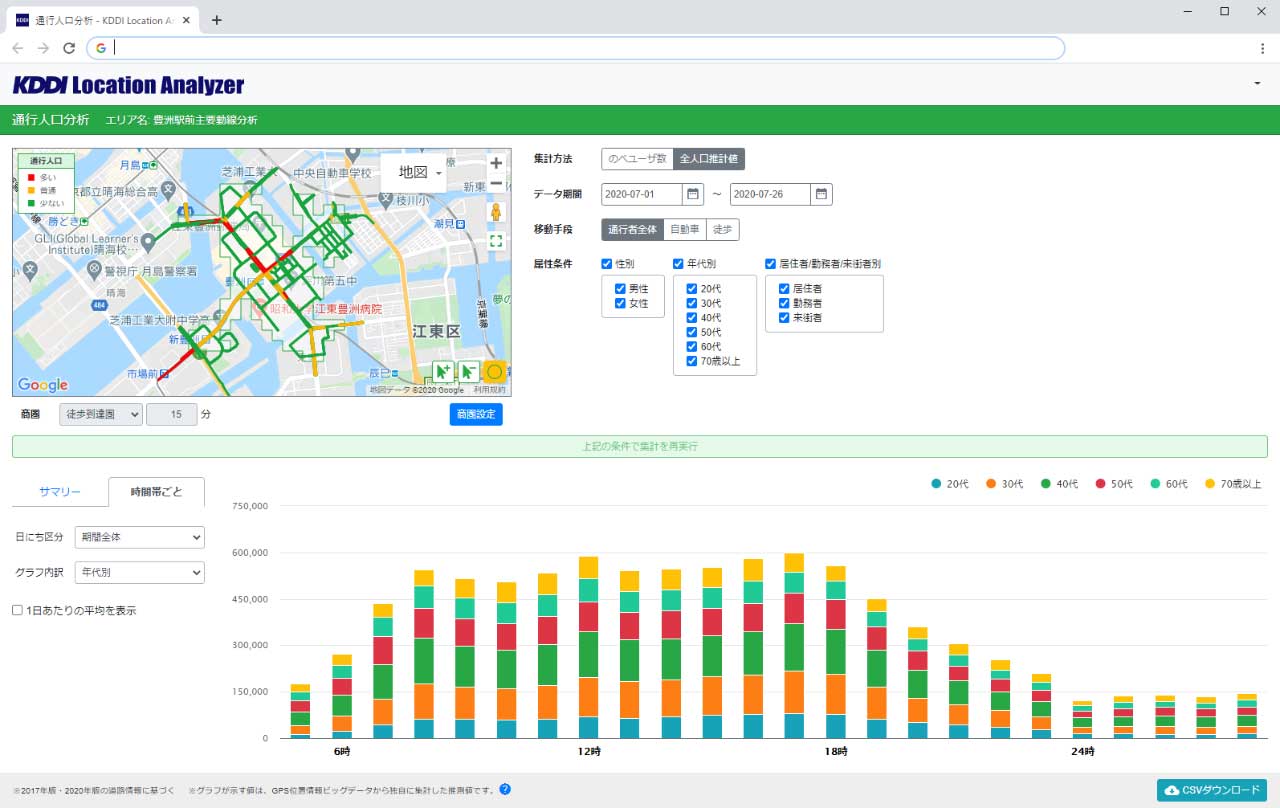Open the グラフ内訳 年代別 dropdown
Viewport: 1280px width, 808px height.
pos(138,572)
